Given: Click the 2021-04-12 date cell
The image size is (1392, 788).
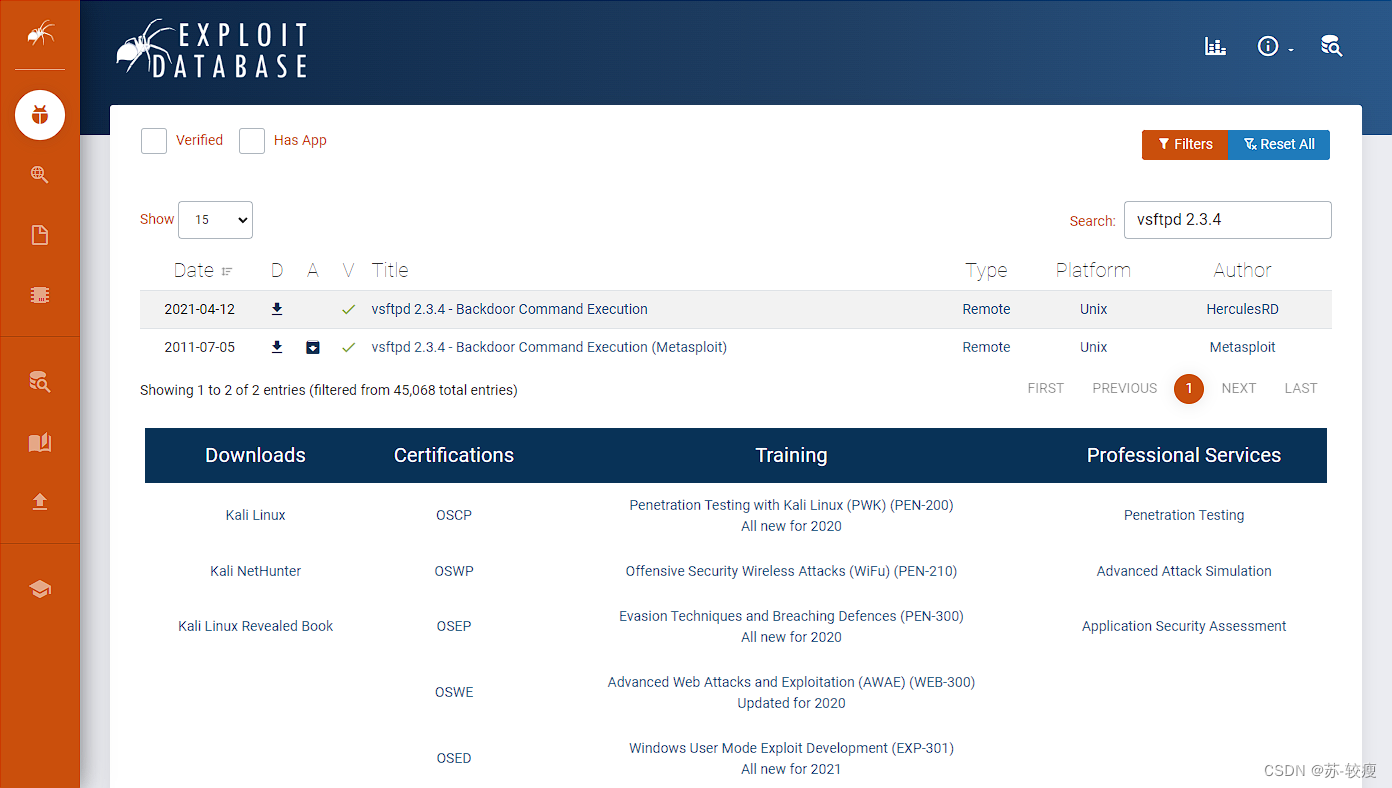Looking at the screenshot, I should (x=199, y=309).
